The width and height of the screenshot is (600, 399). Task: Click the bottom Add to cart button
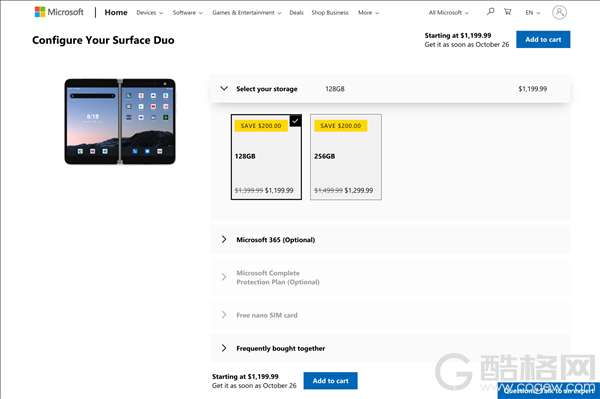tap(331, 381)
